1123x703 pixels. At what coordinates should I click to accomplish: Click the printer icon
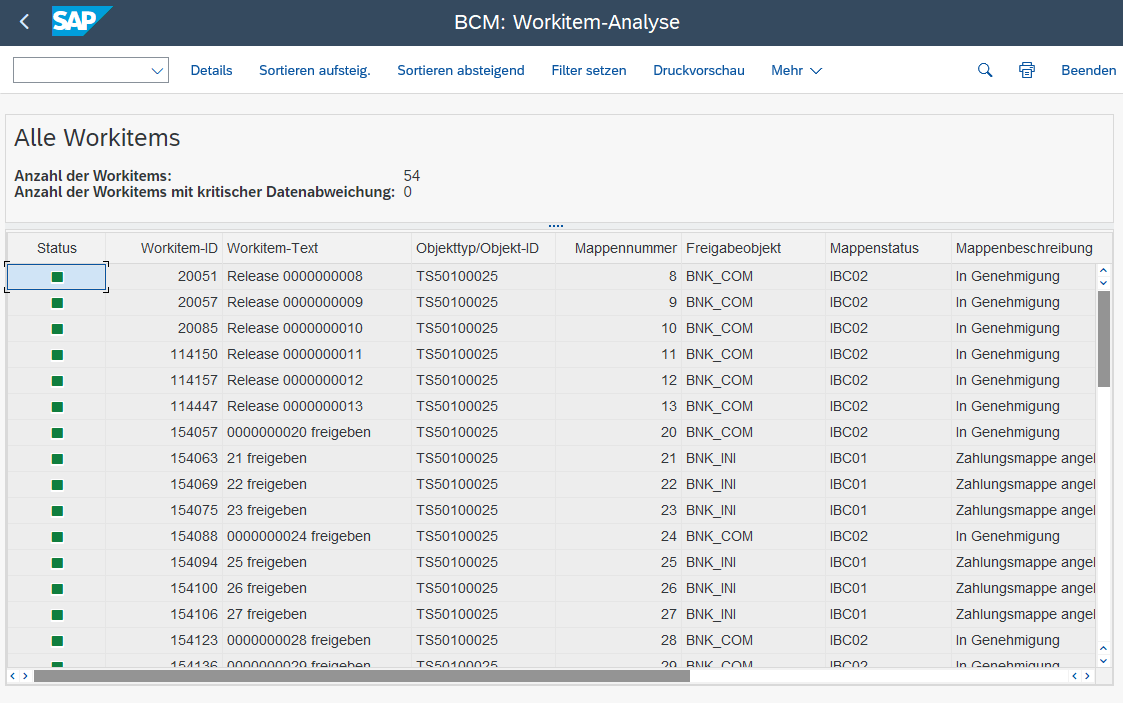(1026, 70)
